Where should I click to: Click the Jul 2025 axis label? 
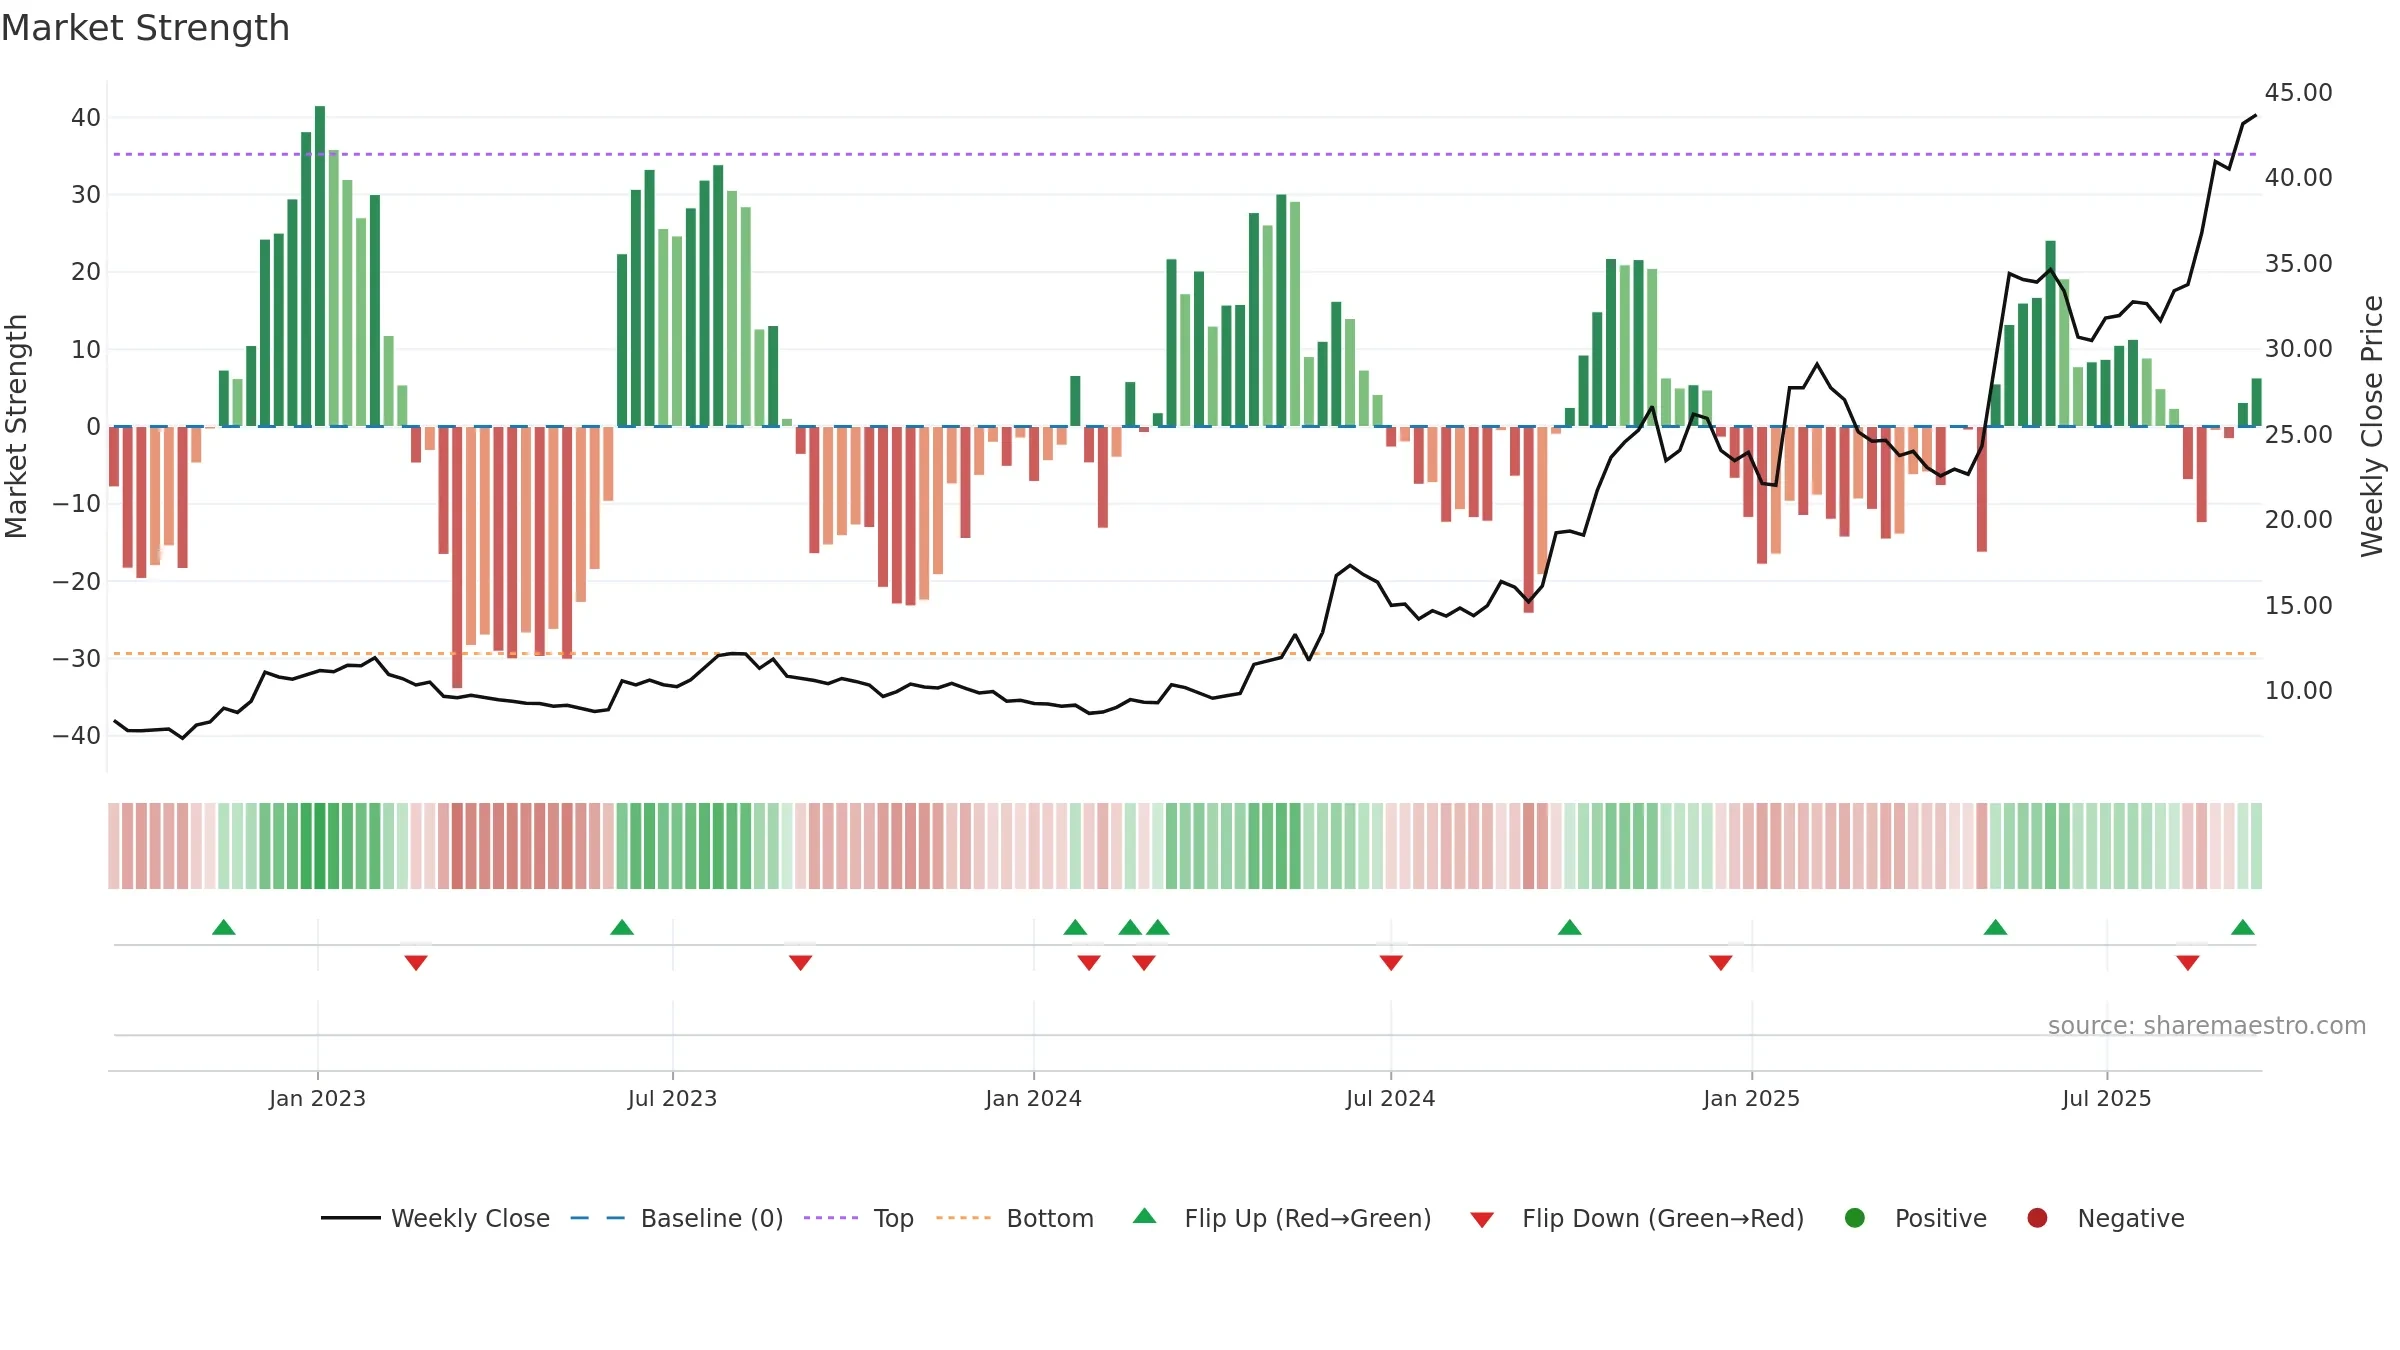(2106, 1098)
